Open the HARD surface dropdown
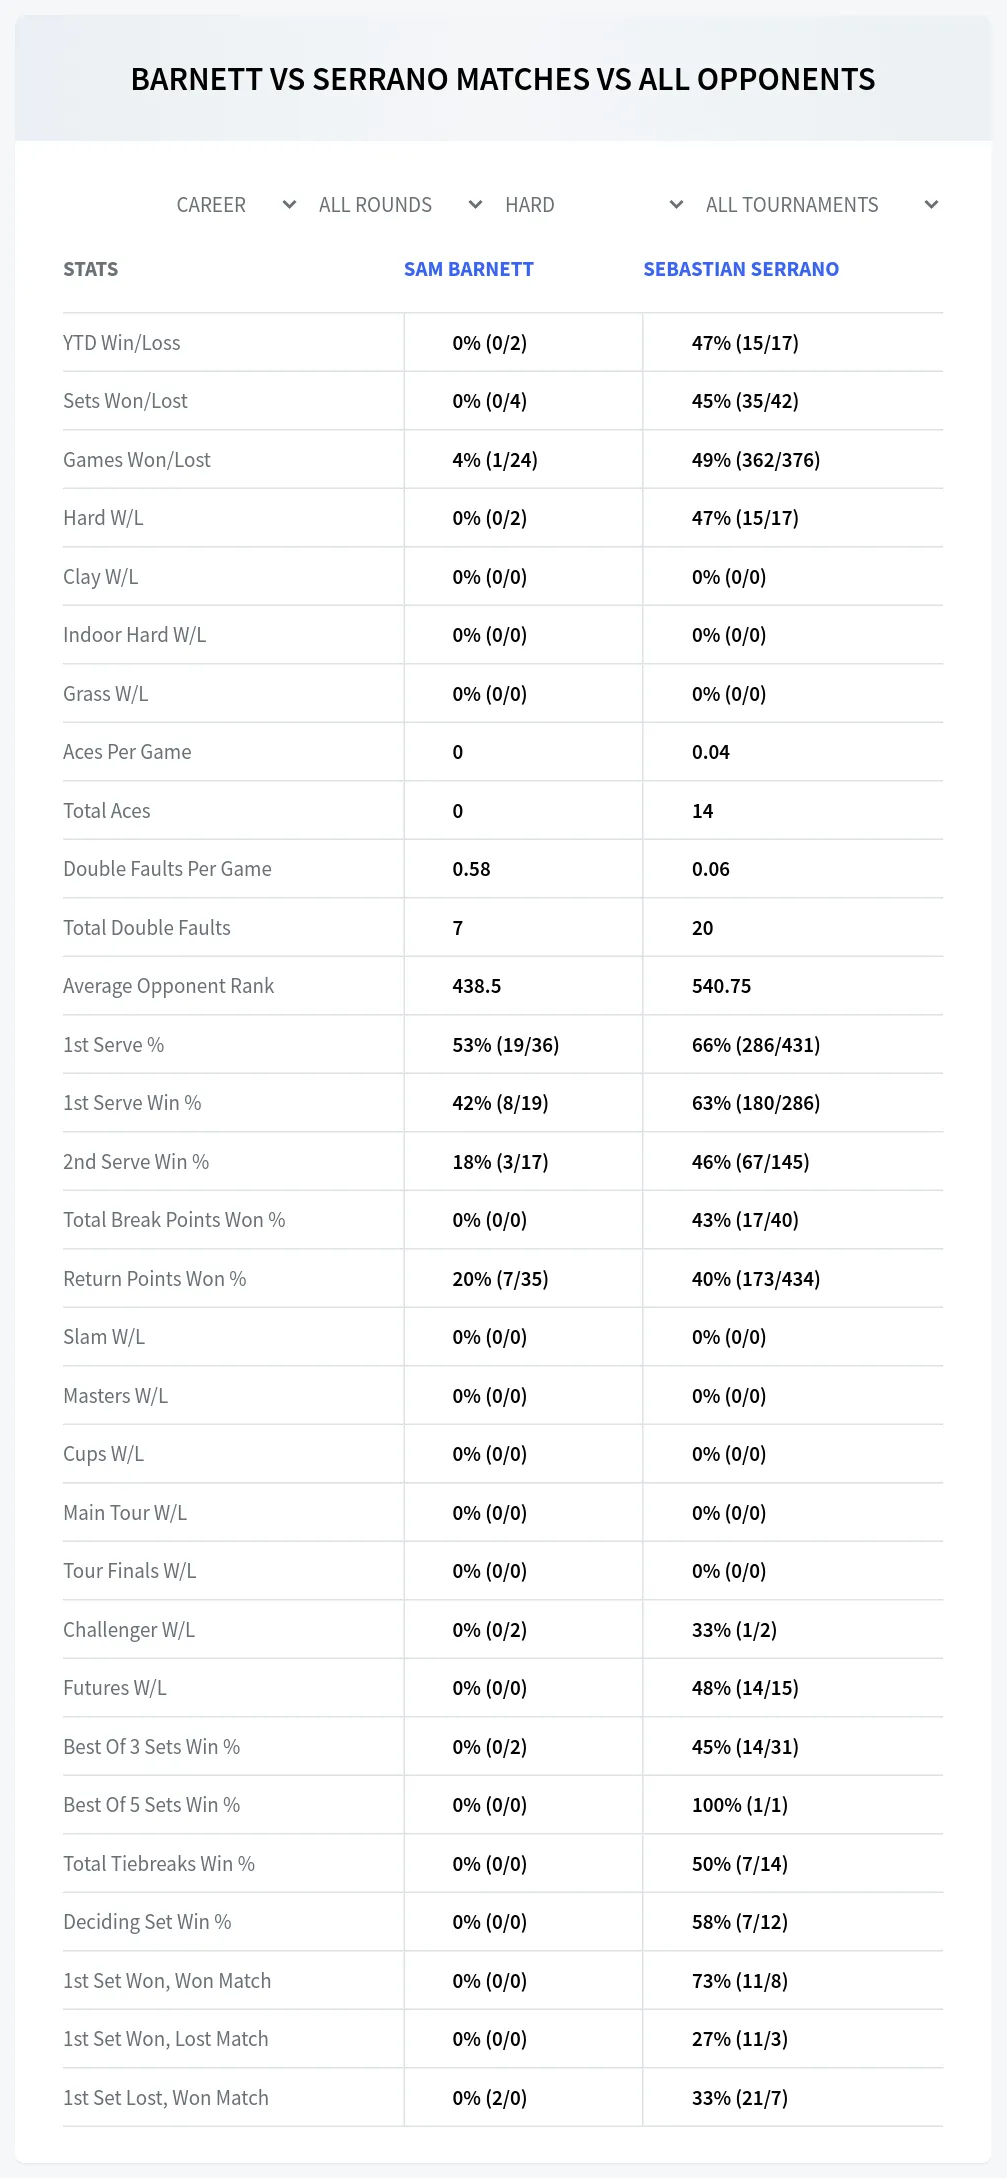1007x2178 pixels. pyautogui.click(x=593, y=205)
